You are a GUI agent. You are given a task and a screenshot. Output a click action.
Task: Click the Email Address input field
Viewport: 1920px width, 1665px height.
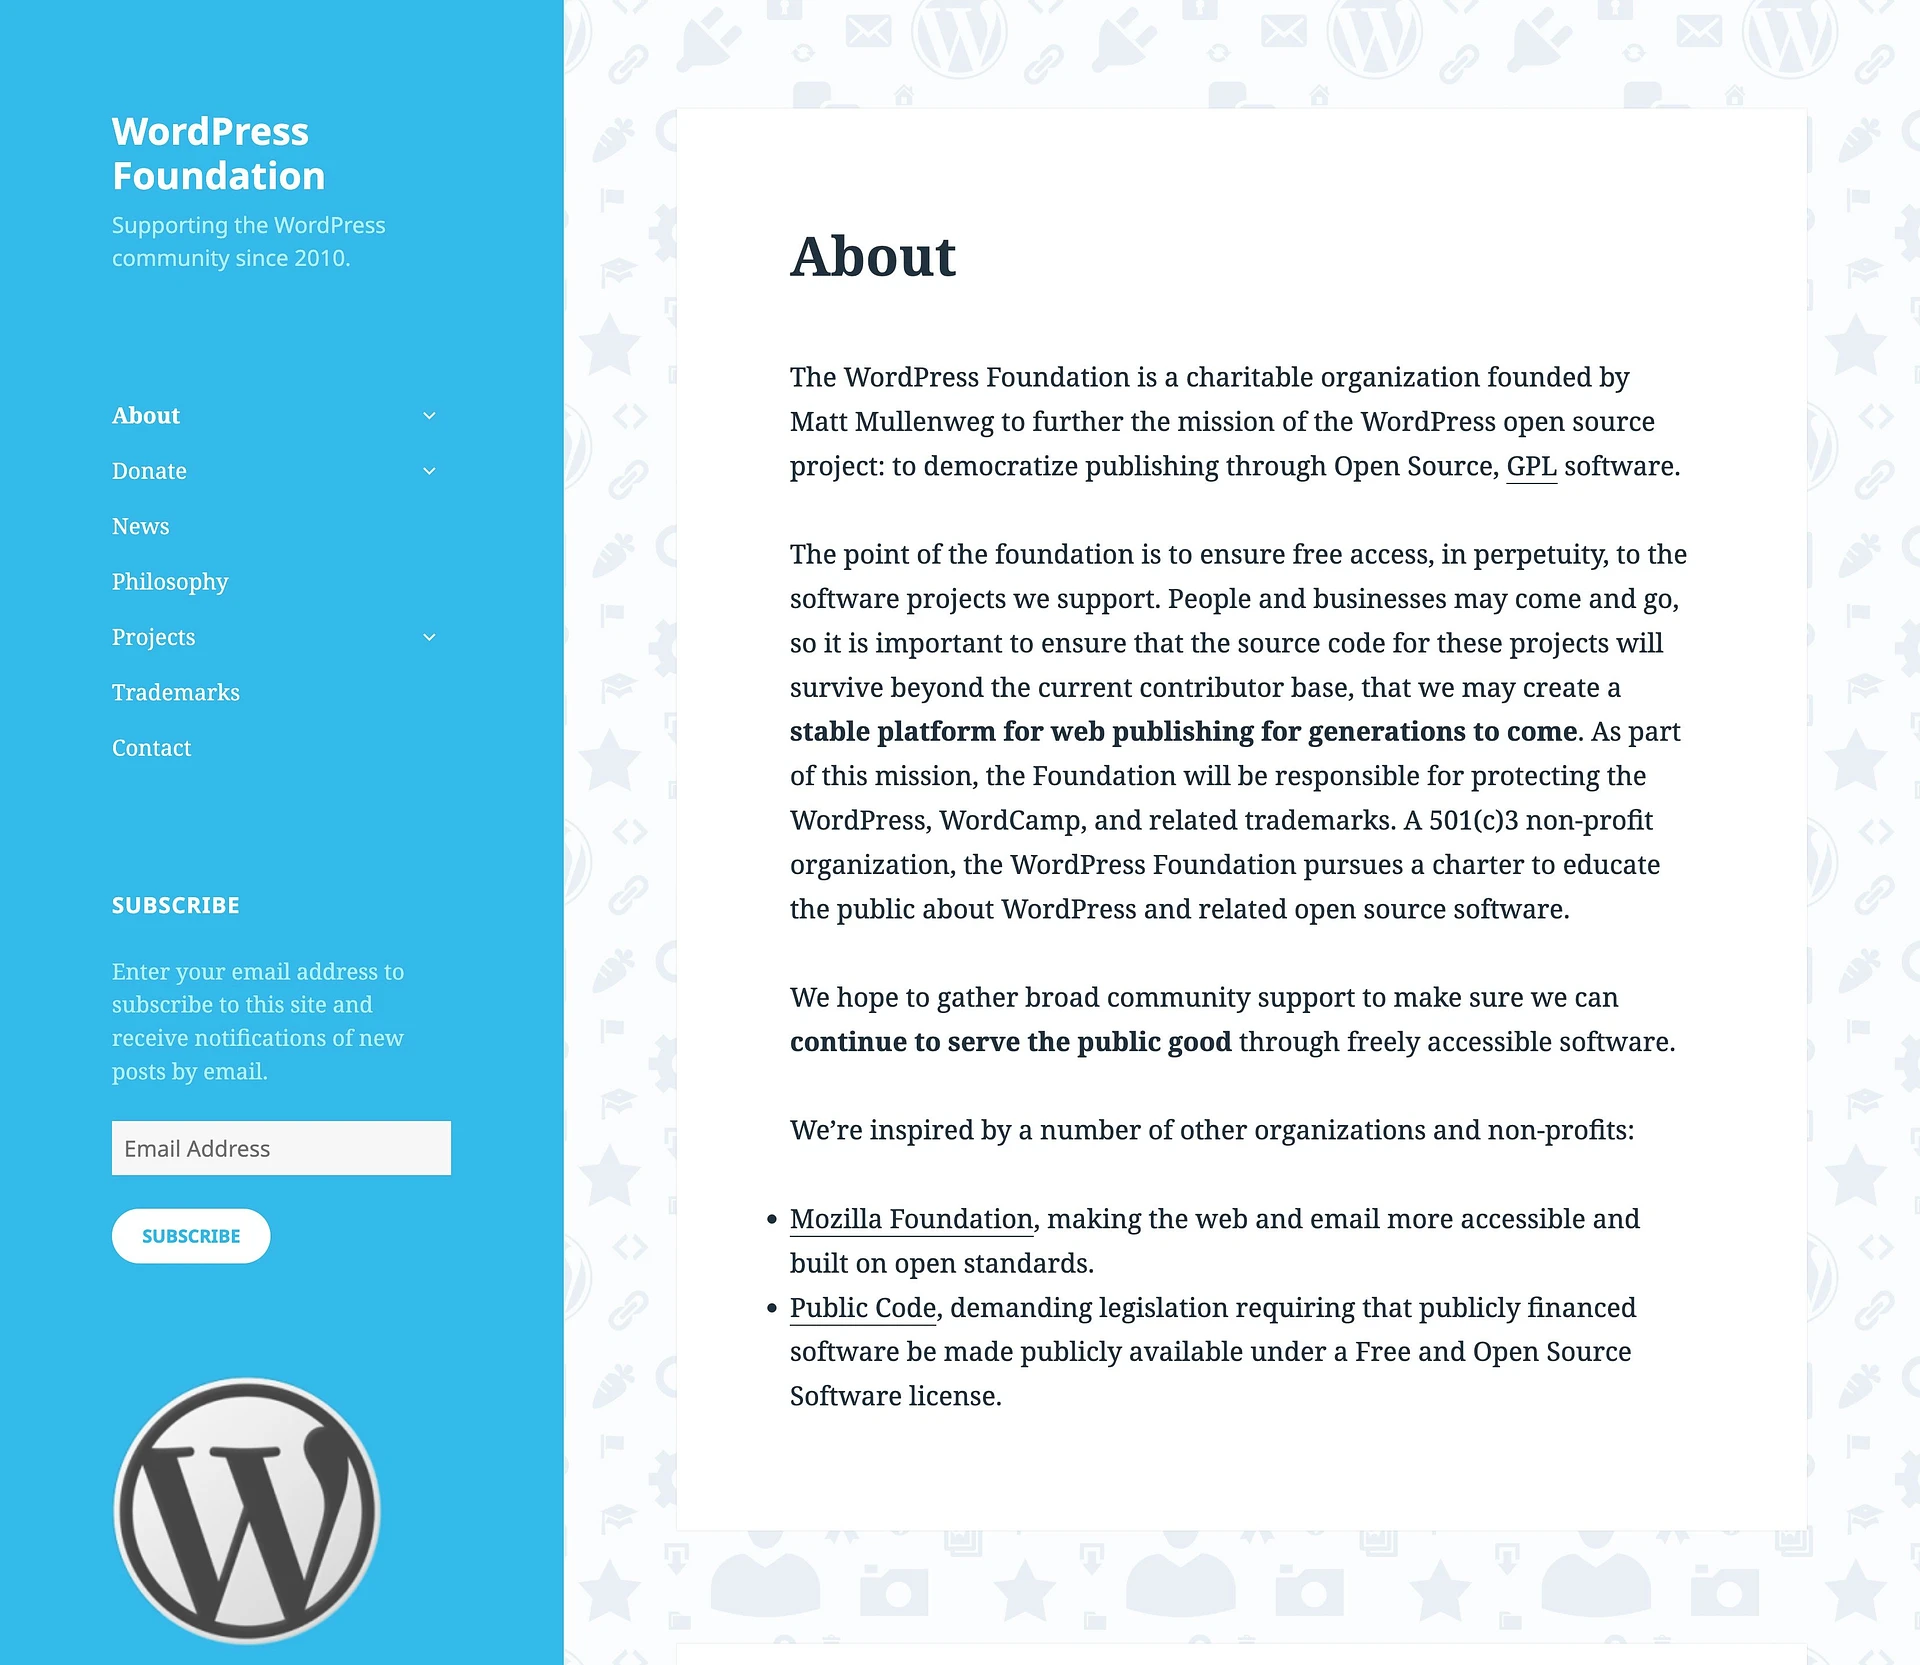281,1148
